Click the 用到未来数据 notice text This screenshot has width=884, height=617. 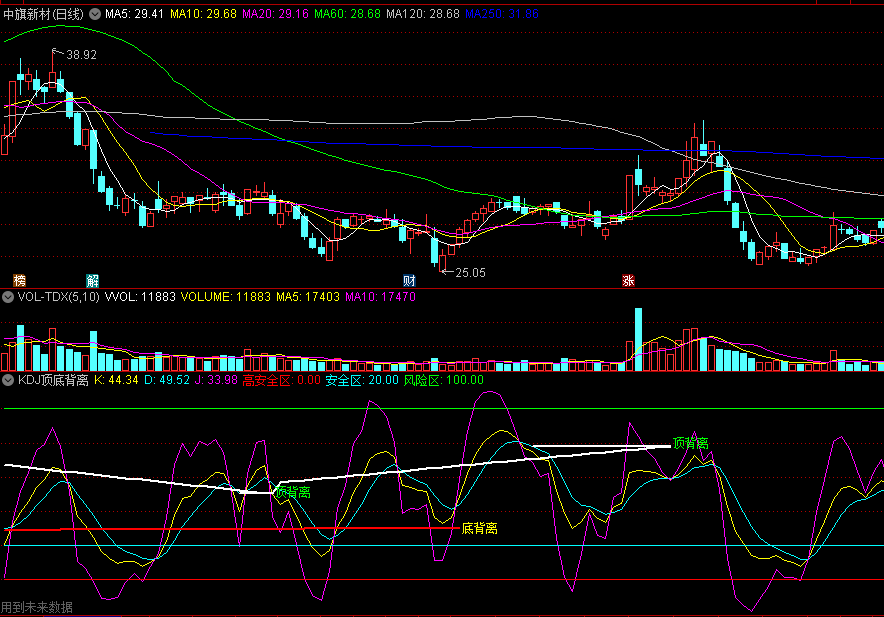pos(37,607)
